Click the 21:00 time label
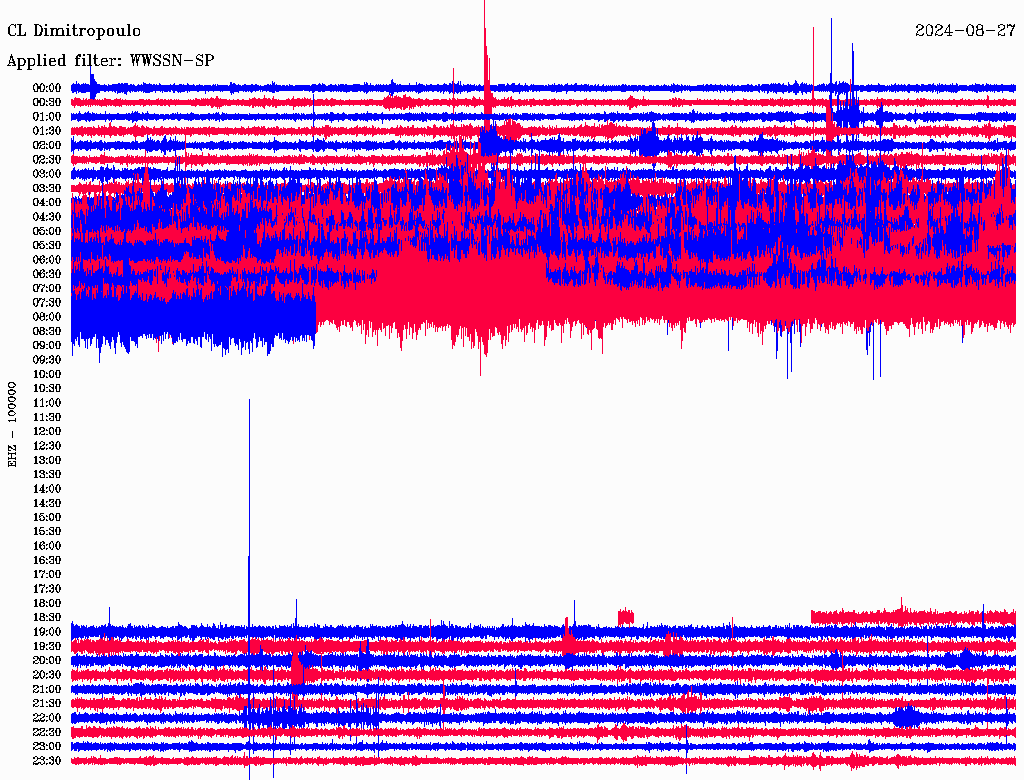The image size is (1024, 780). [47, 689]
